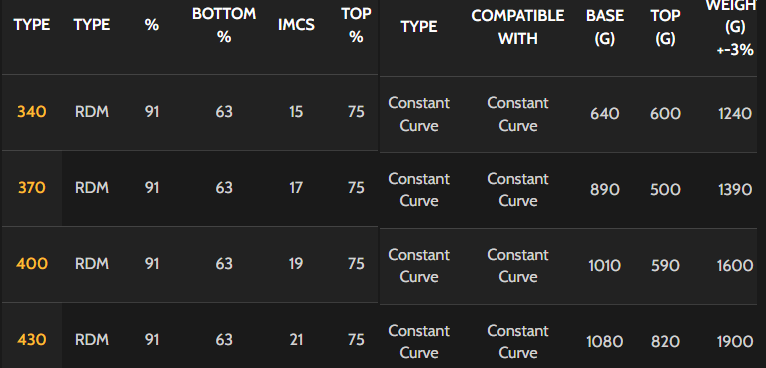Select the TOP (G) column header
This screenshot has width=766, height=368.
tap(665, 27)
